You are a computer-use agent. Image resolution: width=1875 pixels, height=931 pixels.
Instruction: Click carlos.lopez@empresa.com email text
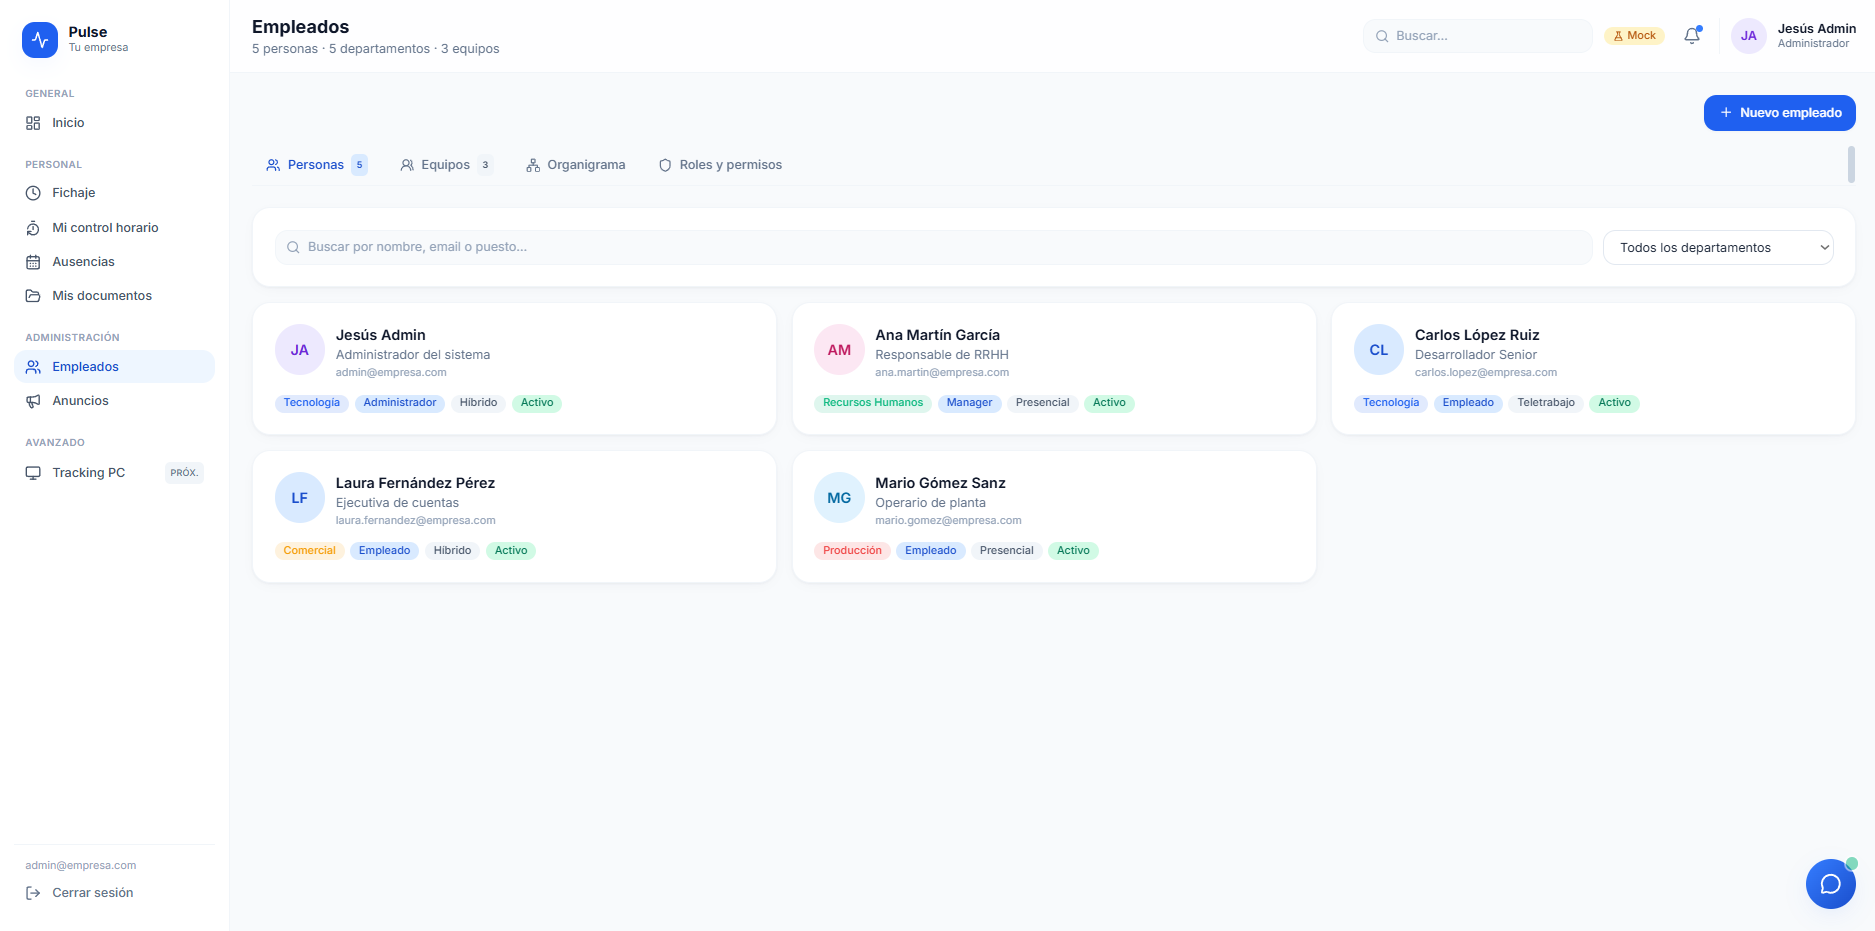(x=1485, y=373)
